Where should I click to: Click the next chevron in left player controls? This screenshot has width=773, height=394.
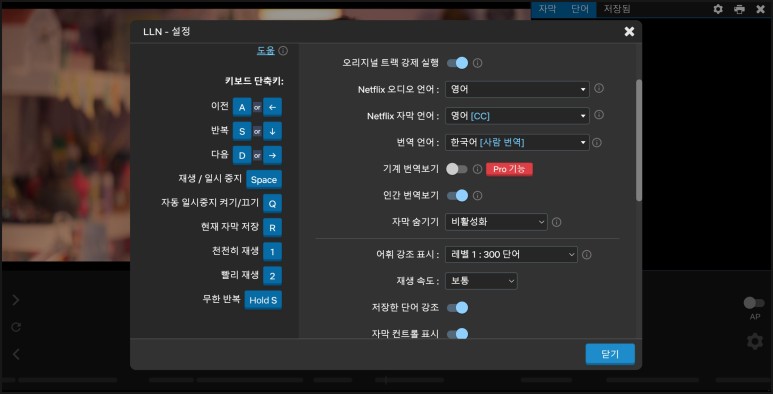16,300
